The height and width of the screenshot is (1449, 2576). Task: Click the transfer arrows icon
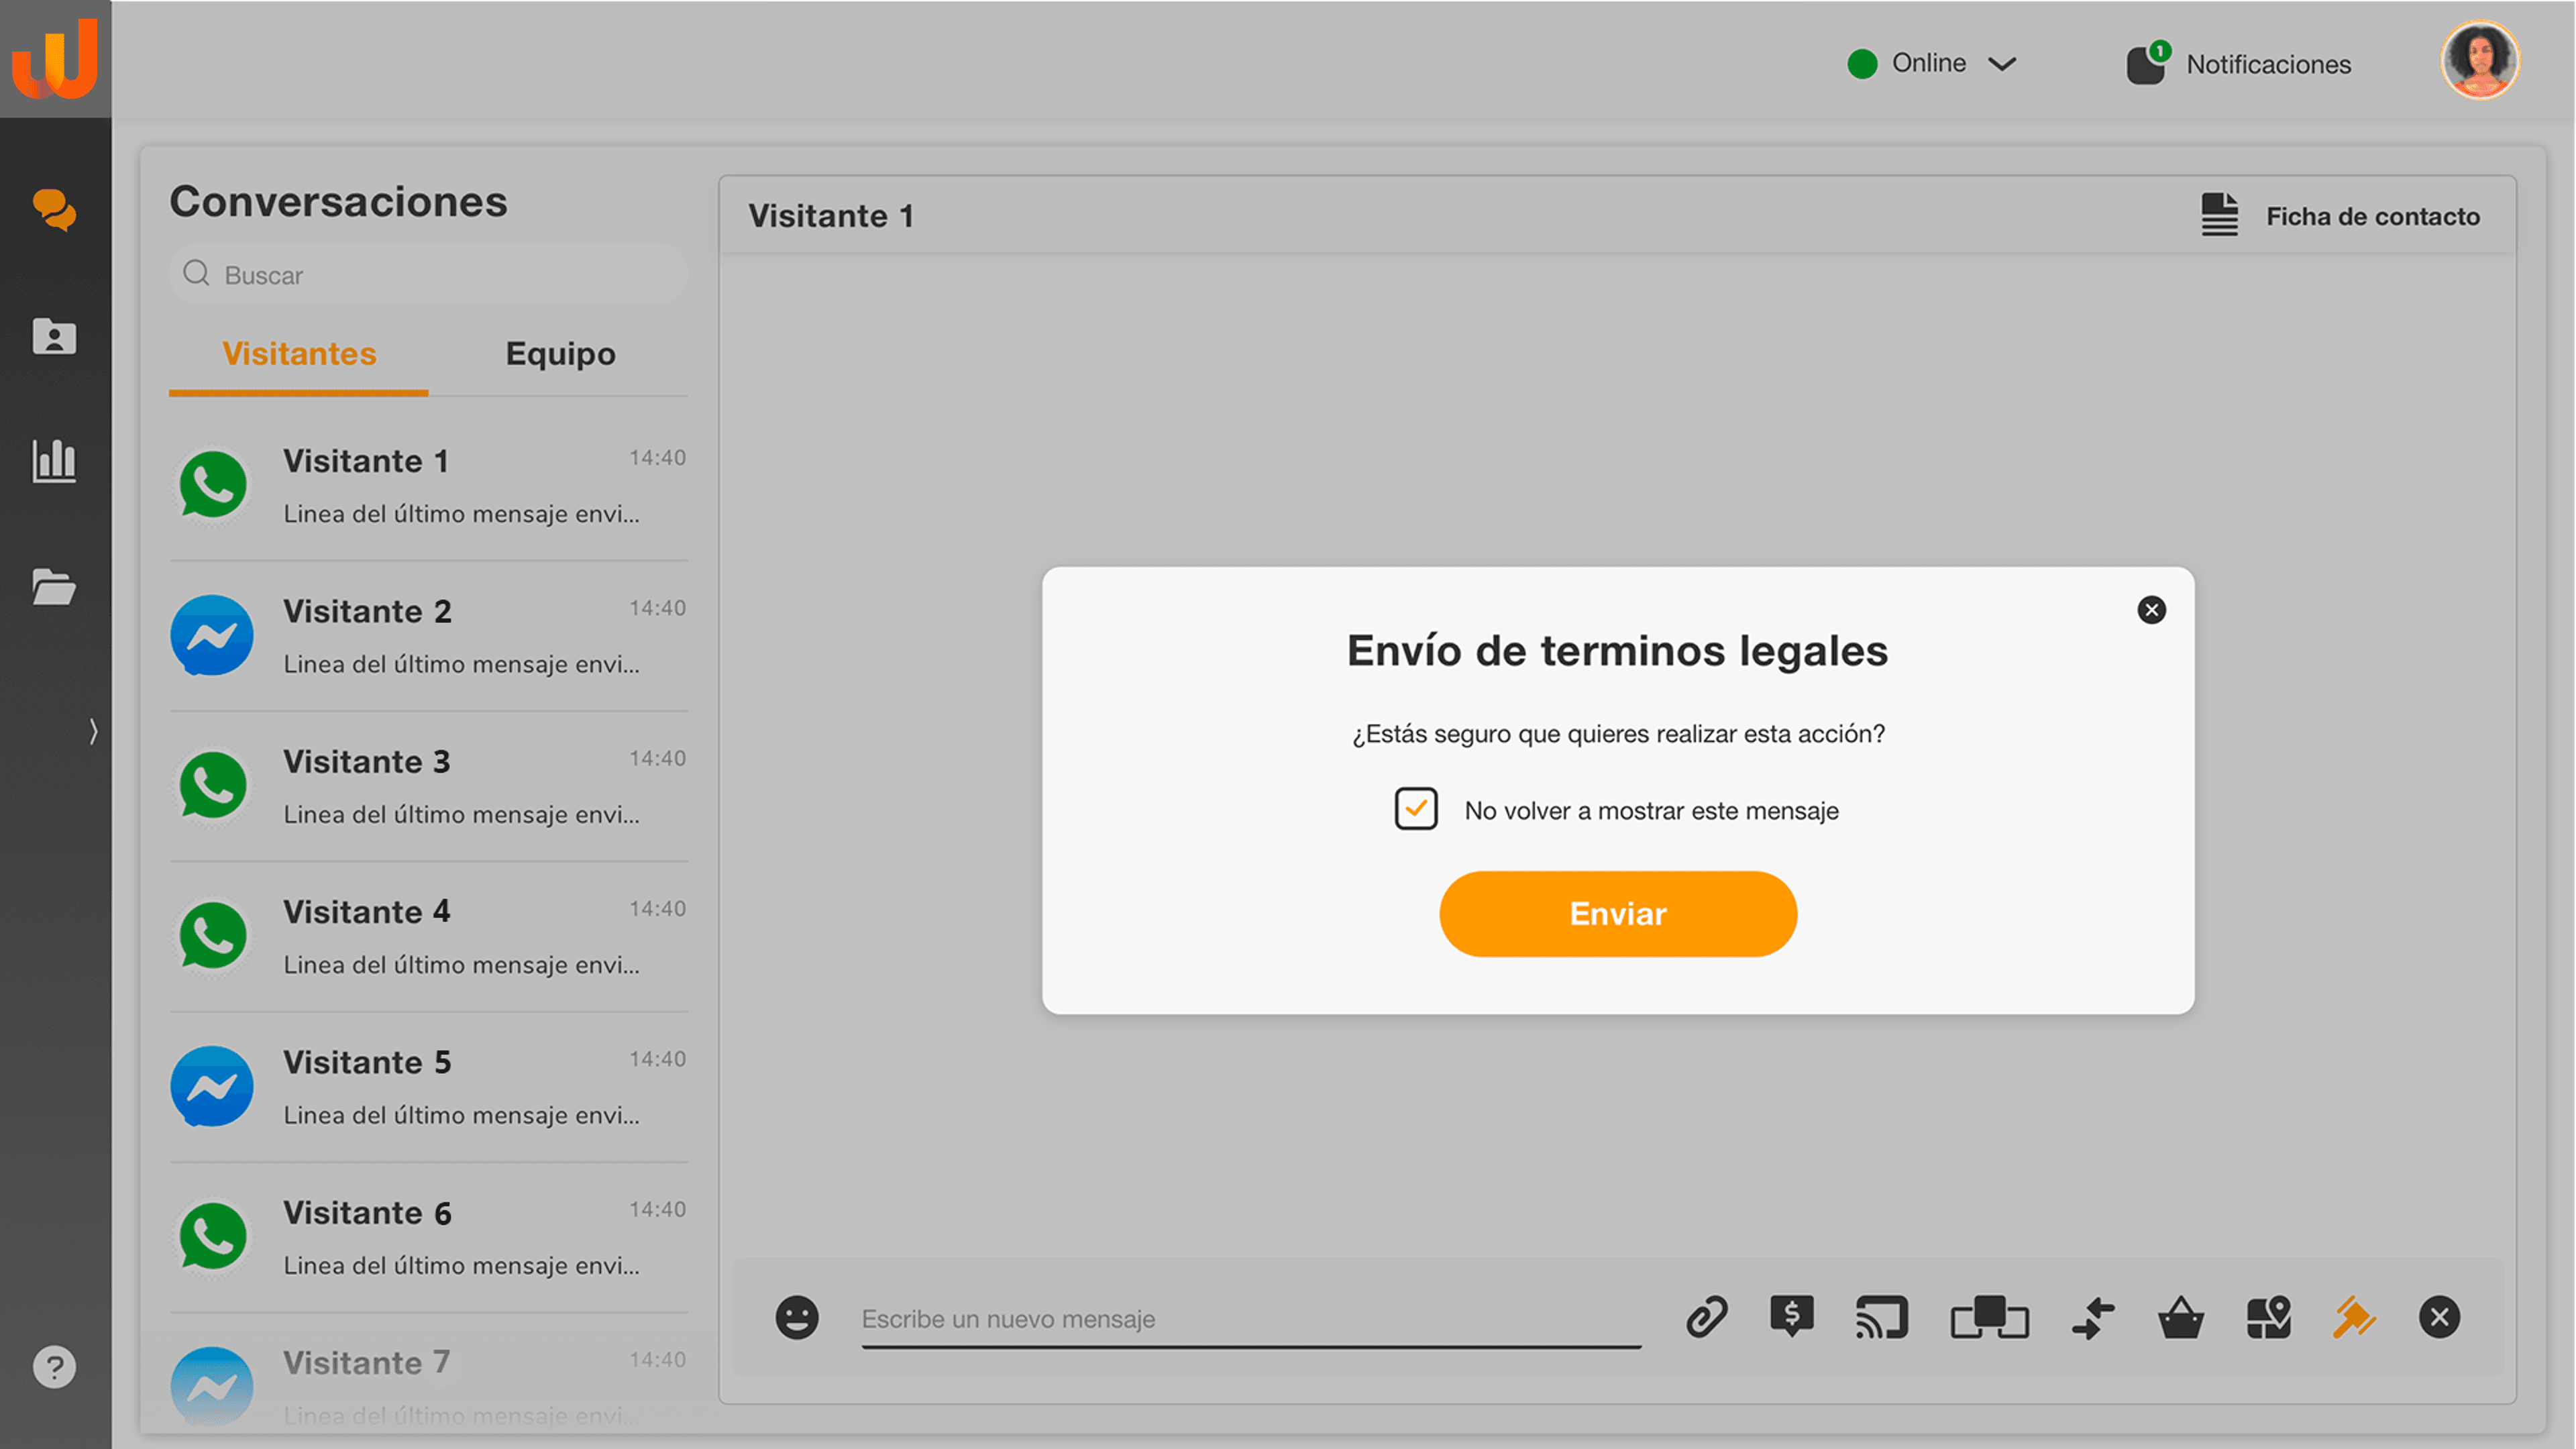coord(2093,1317)
